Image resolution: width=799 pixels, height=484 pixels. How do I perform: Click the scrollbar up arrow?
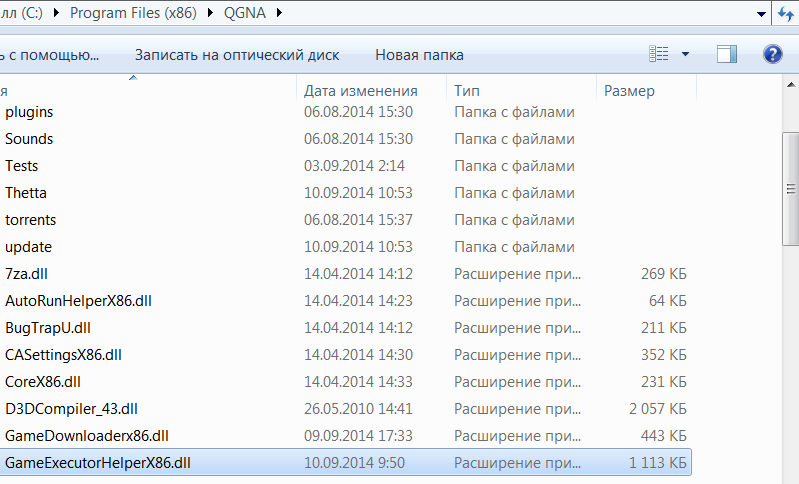[791, 85]
